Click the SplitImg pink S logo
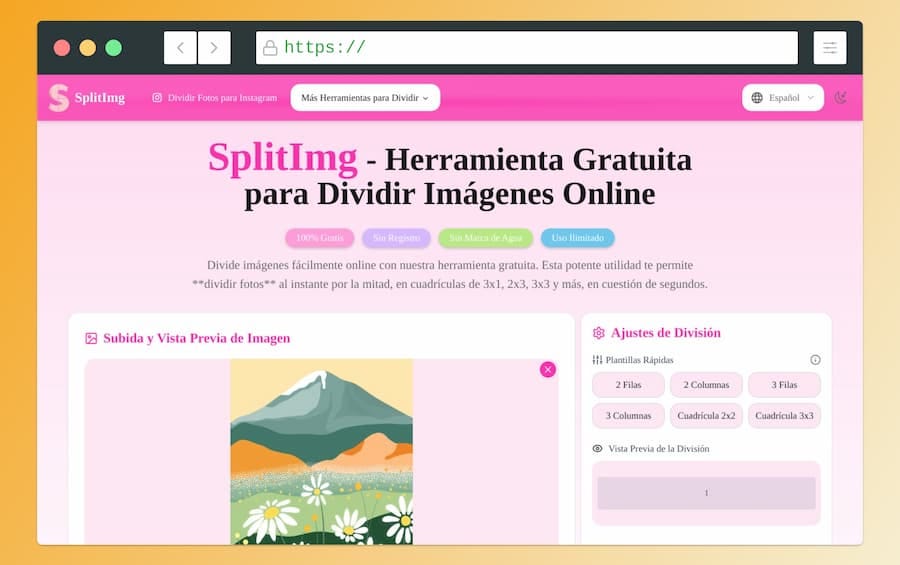Viewport: 900px width, 565px height. pyautogui.click(x=59, y=98)
